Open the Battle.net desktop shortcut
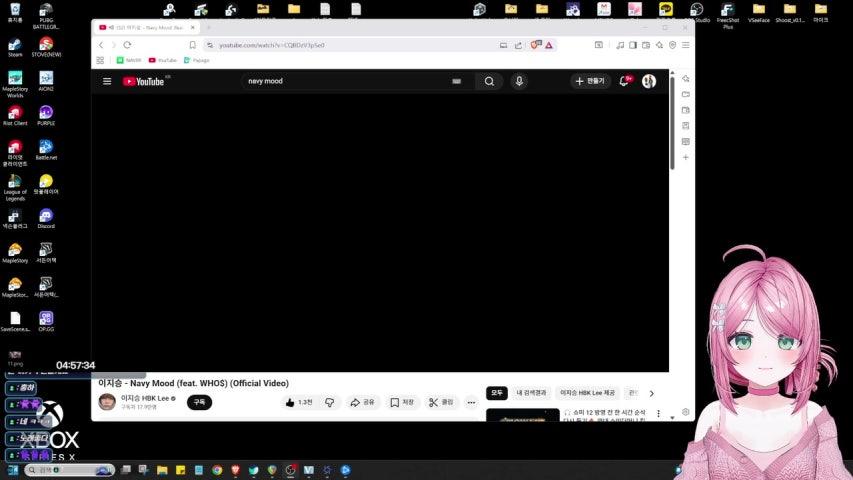 click(46, 150)
